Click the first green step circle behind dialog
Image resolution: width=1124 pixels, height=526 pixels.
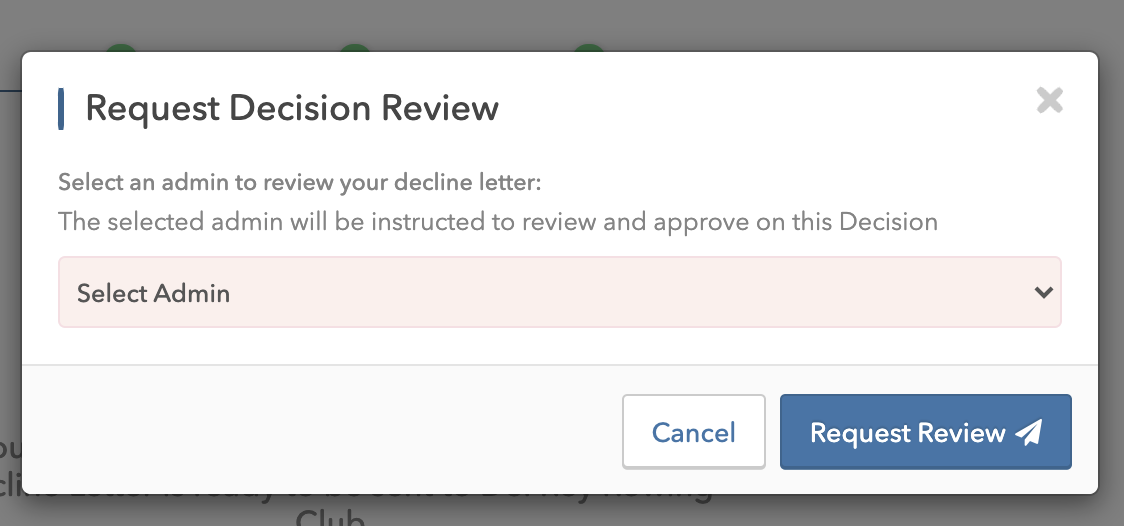point(121,48)
